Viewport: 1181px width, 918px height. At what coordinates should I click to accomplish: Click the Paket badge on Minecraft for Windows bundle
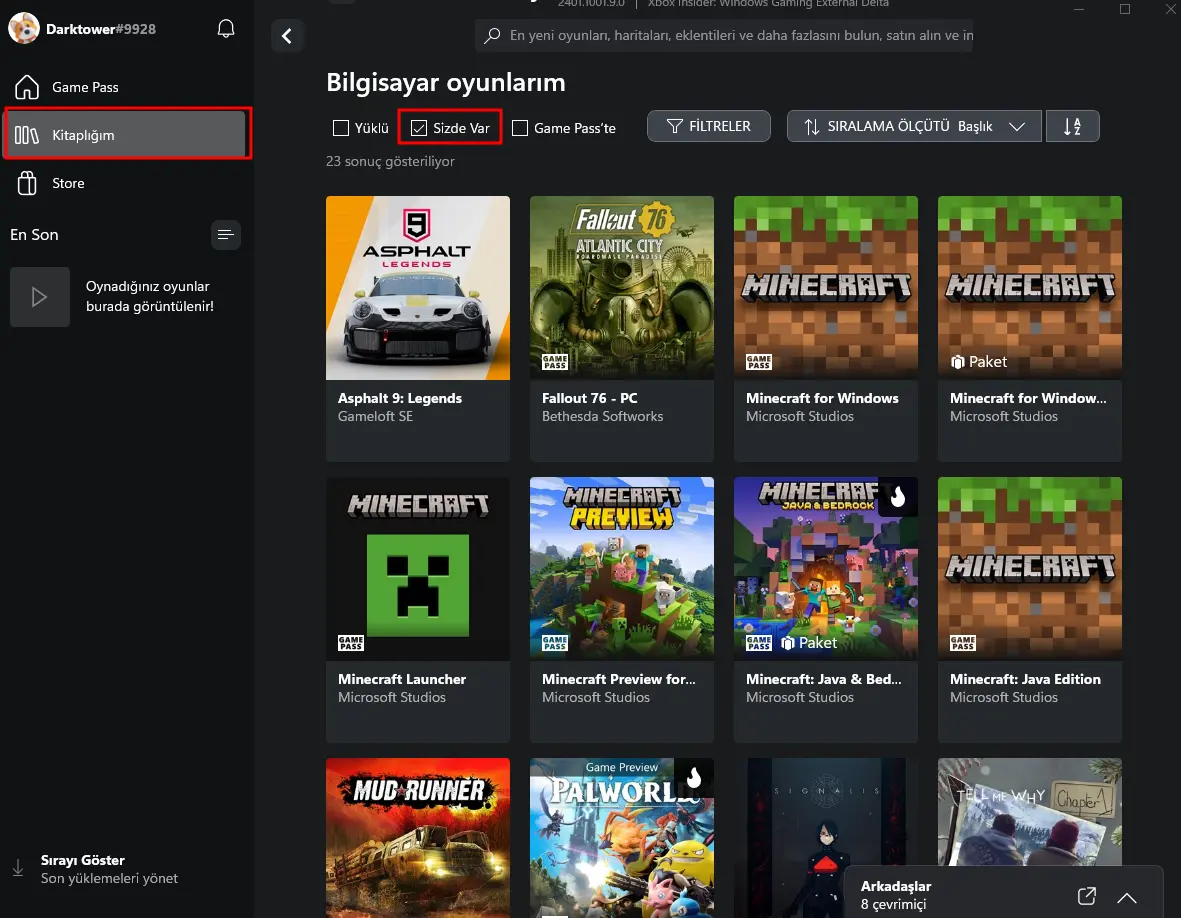pyautogui.click(x=978, y=362)
